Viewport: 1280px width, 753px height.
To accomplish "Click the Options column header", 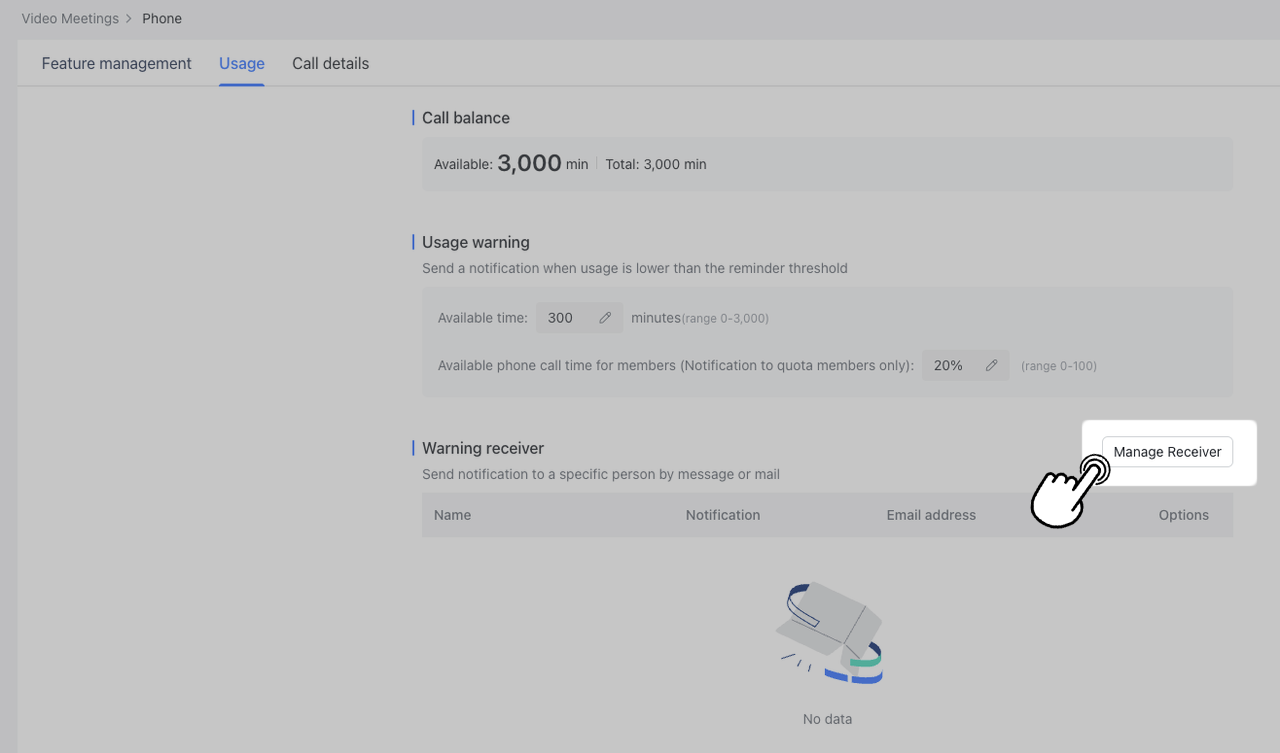I will pyautogui.click(x=1184, y=515).
